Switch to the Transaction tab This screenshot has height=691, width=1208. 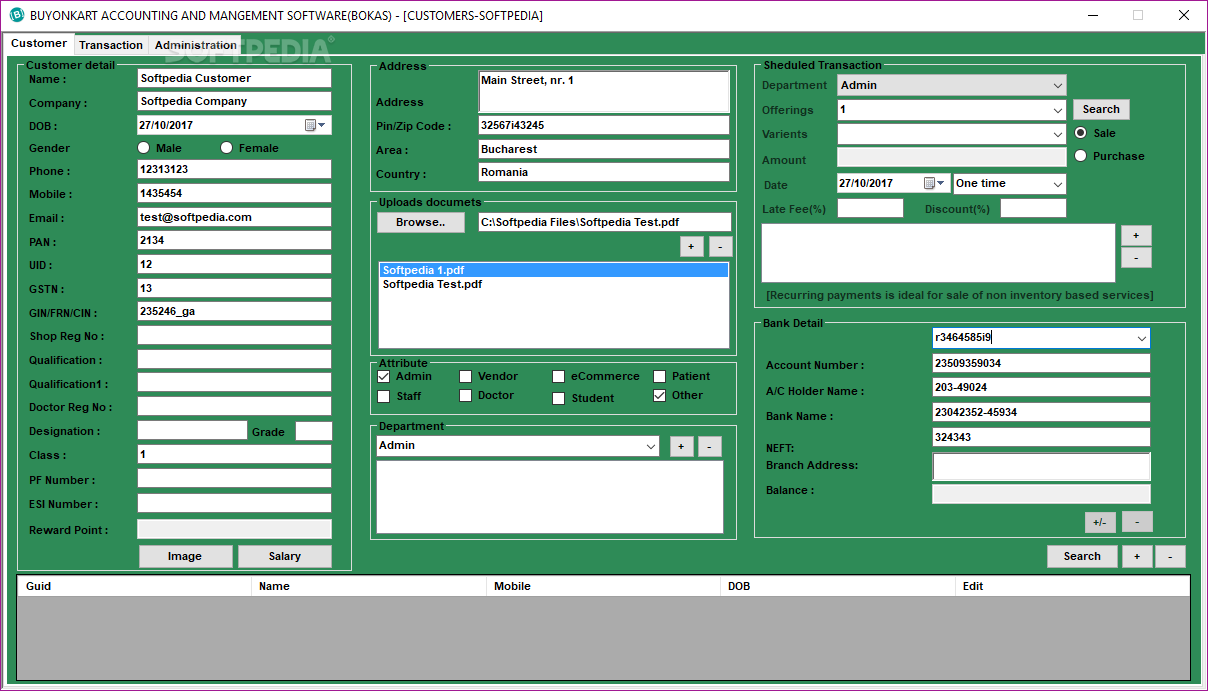click(x=111, y=45)
